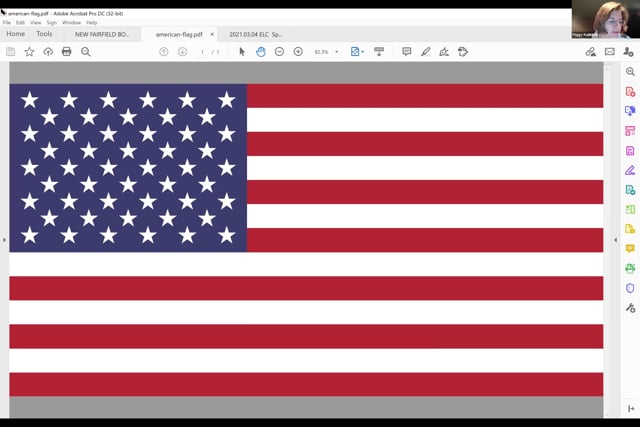Open More Tools wrench sidebar icon
640x427 pixels.
tap(630, 308)
